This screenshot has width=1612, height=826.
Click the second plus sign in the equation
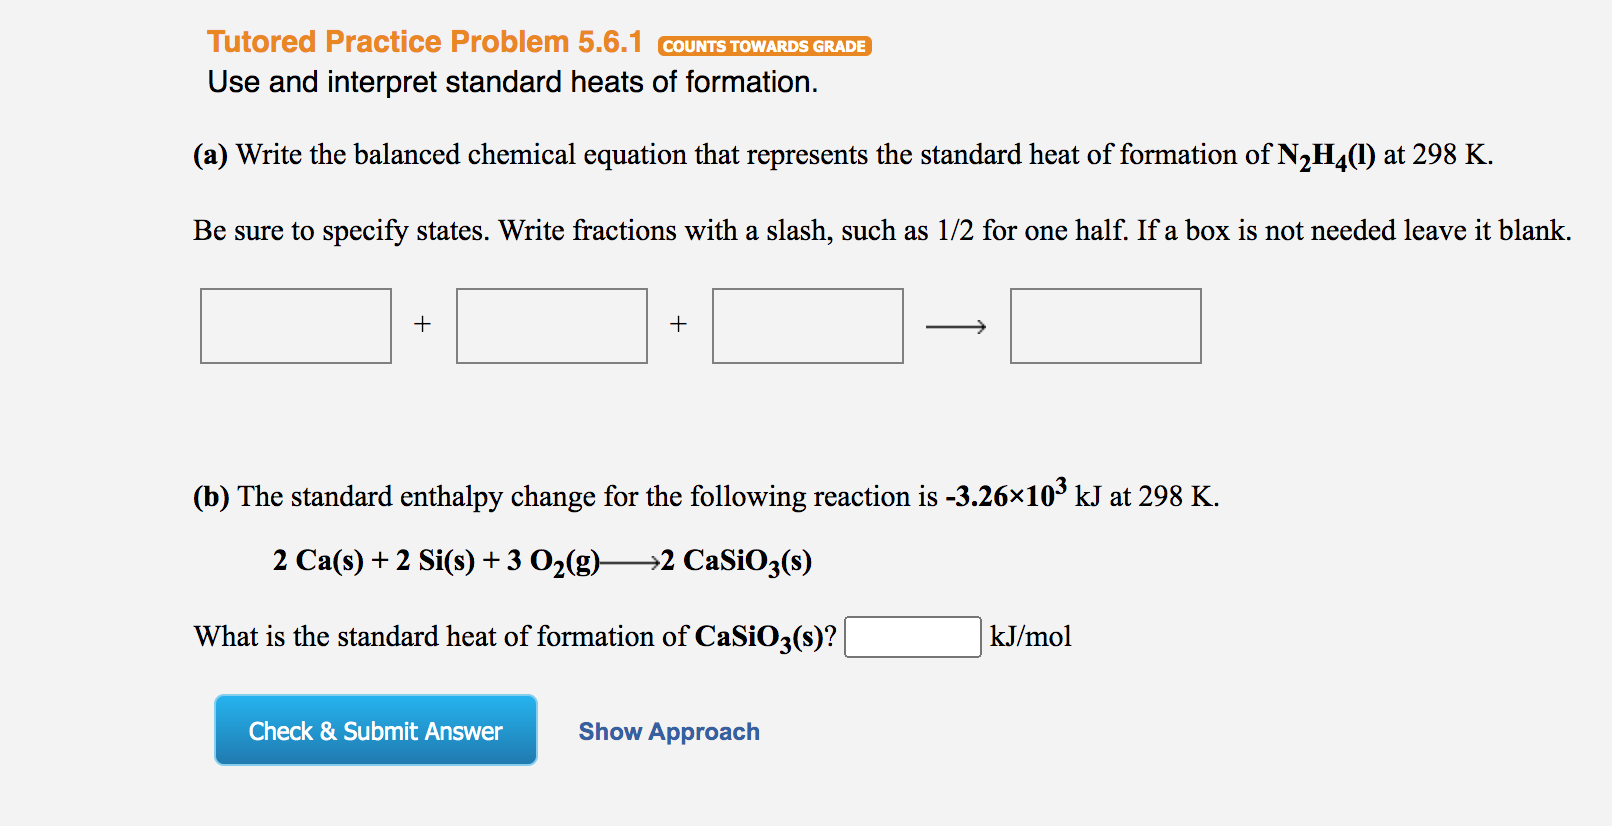(680, 323)
